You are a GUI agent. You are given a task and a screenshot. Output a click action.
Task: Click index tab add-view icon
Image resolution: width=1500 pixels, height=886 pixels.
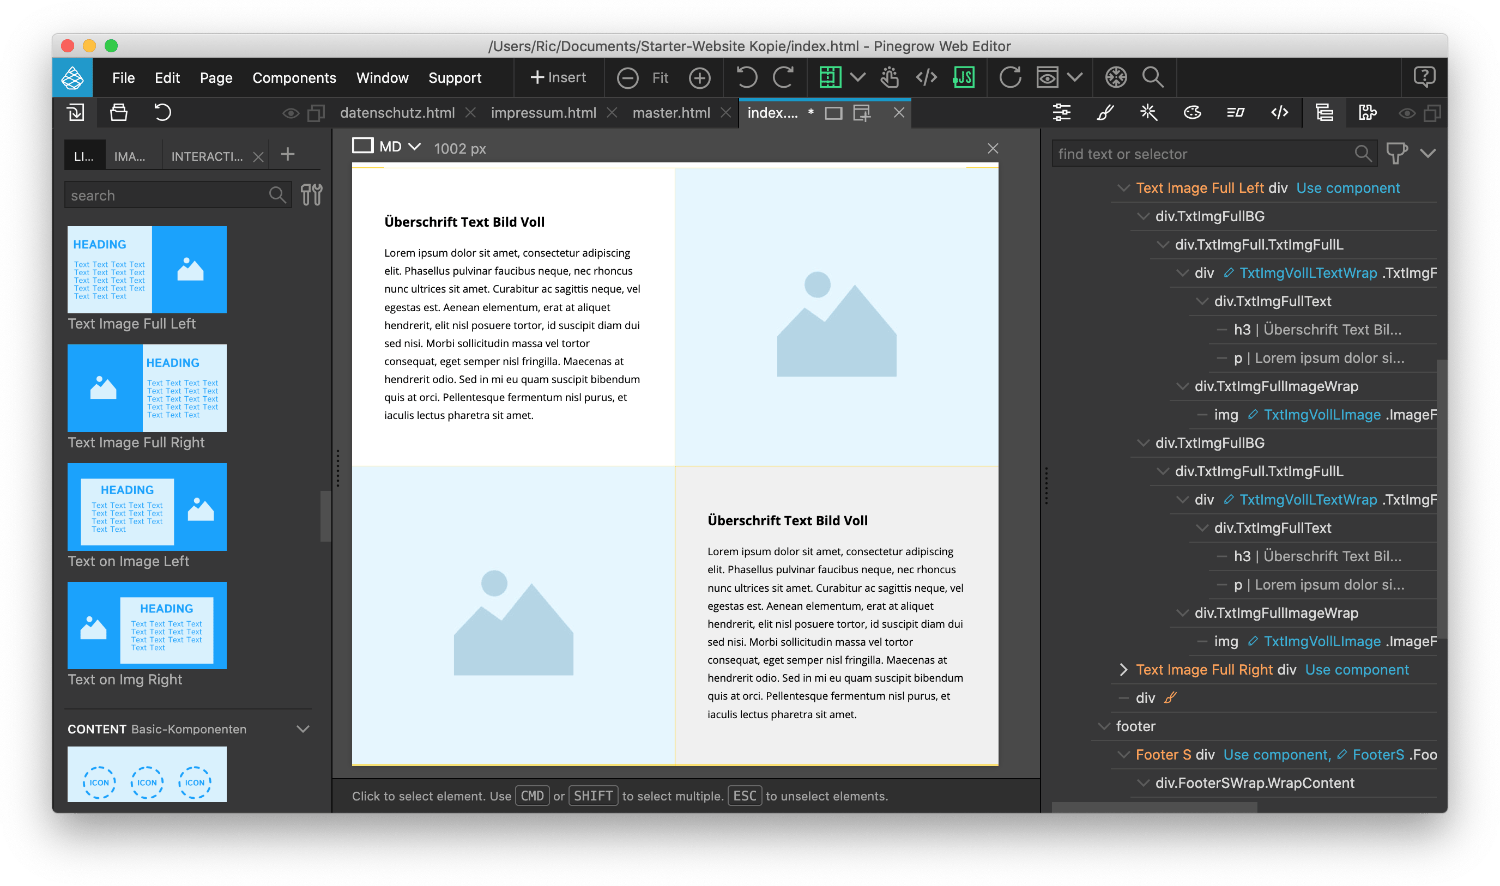tap(862, 113)
